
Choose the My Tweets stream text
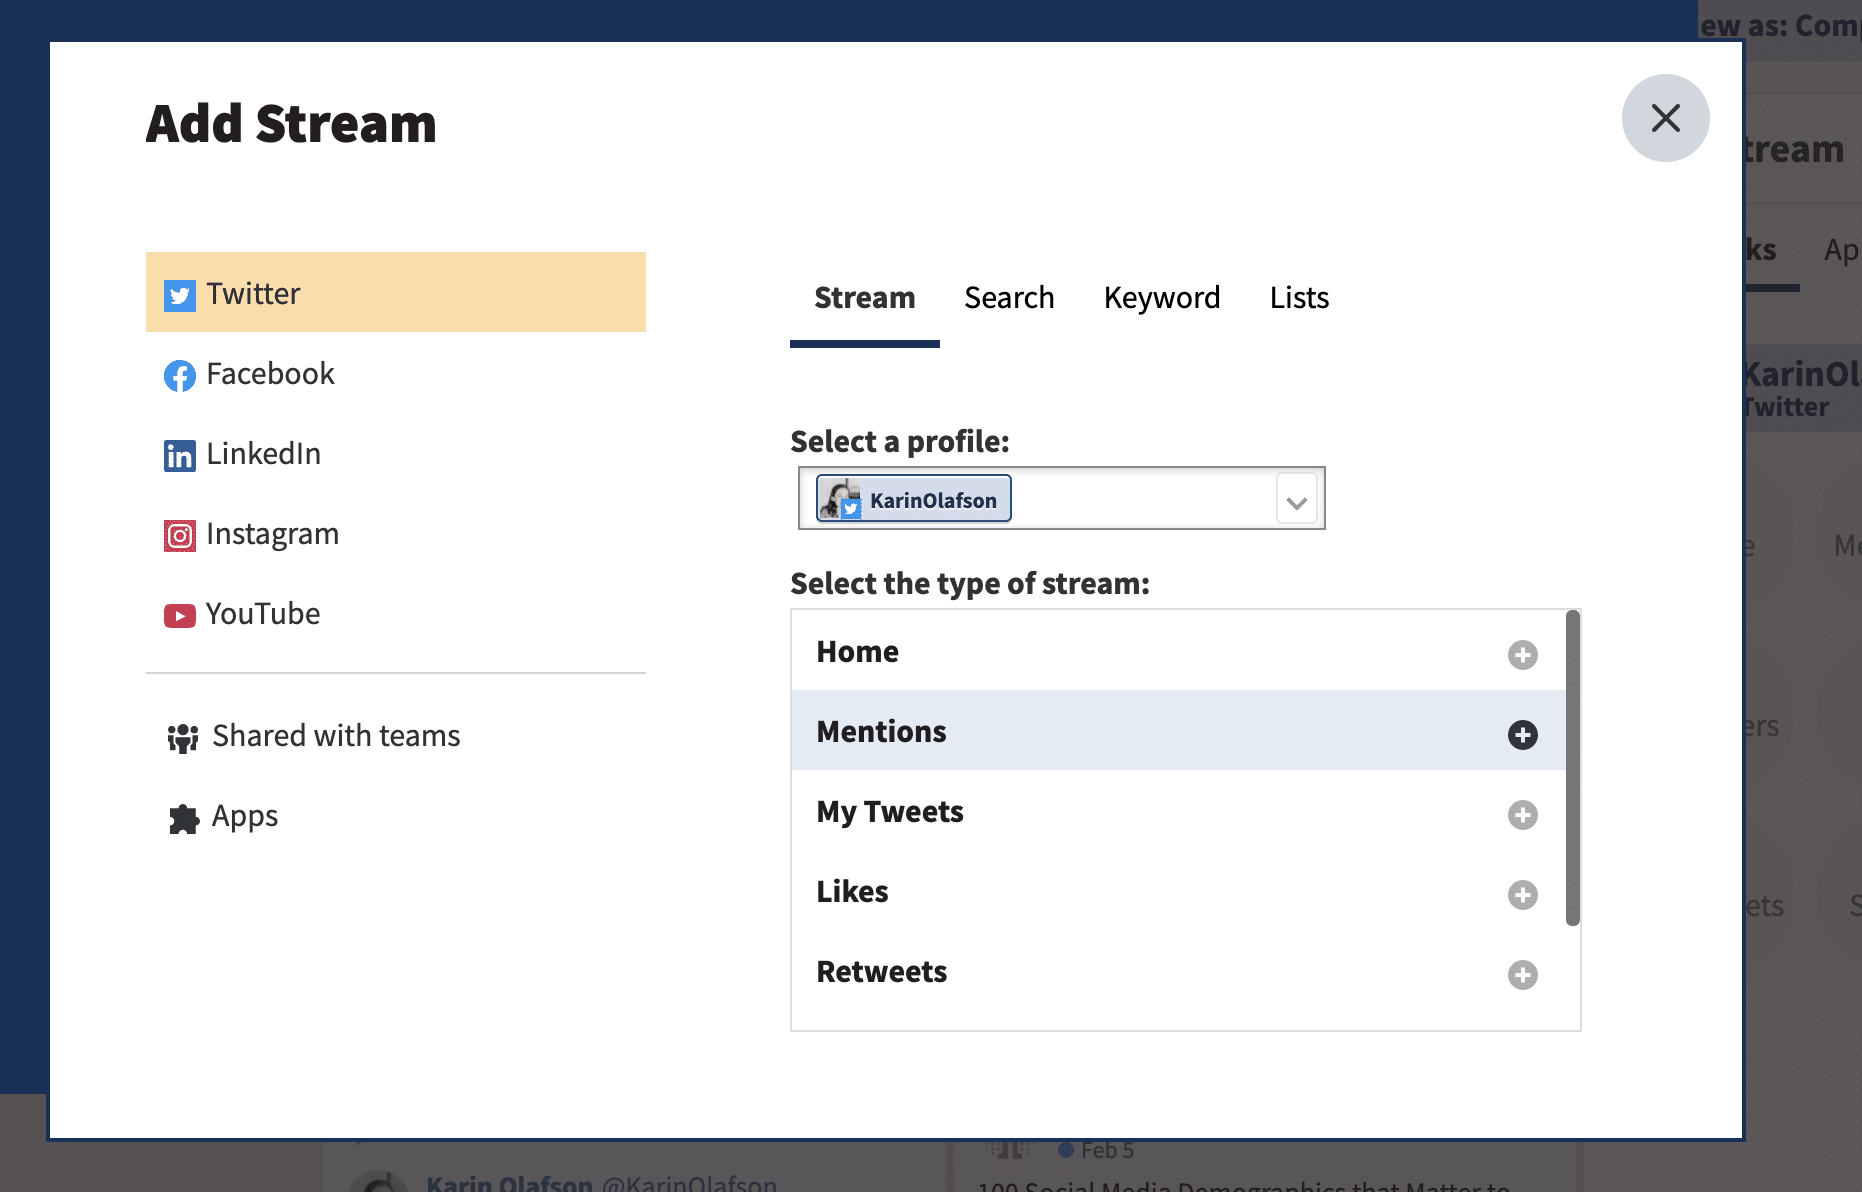890,812
